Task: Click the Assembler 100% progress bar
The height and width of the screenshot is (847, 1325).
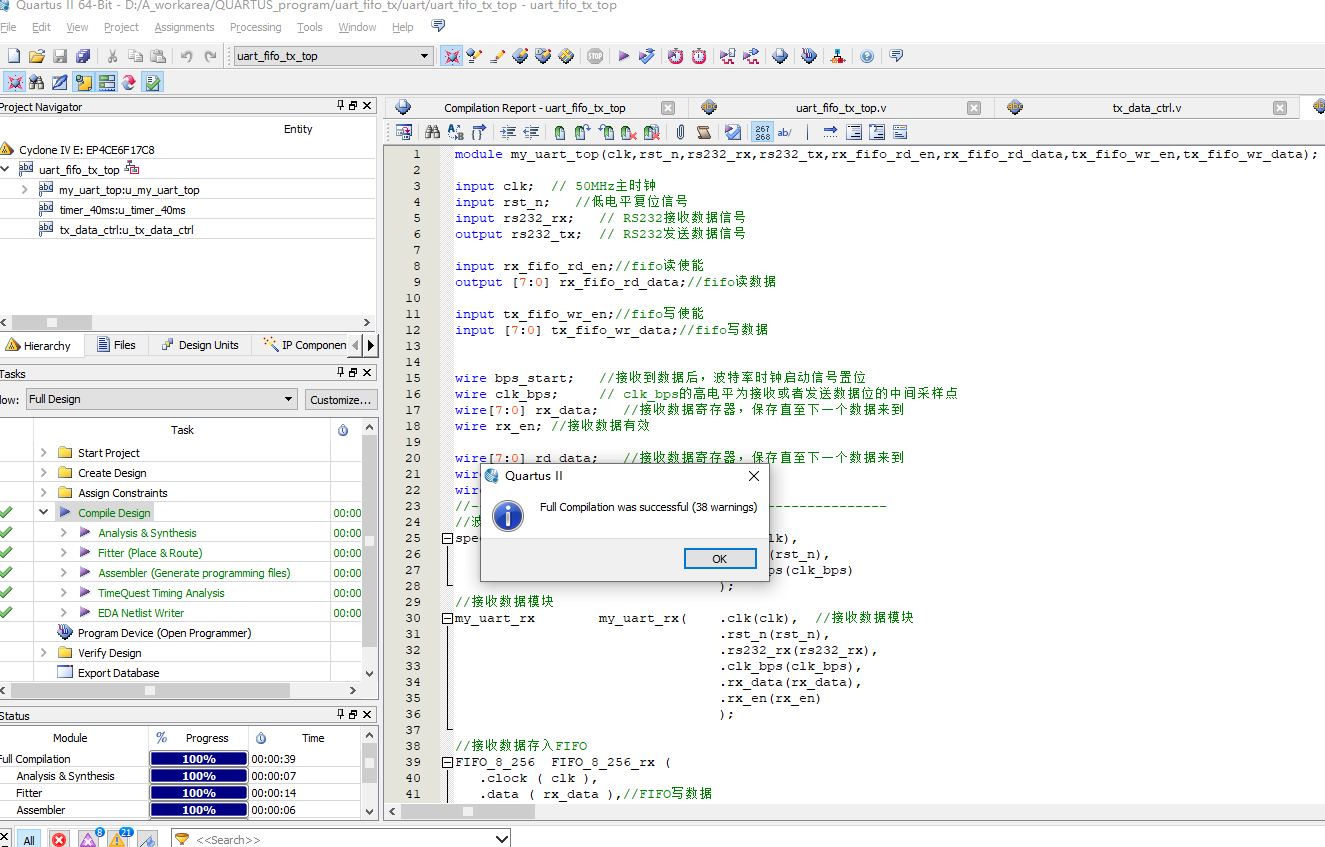Action: (198, 810)
